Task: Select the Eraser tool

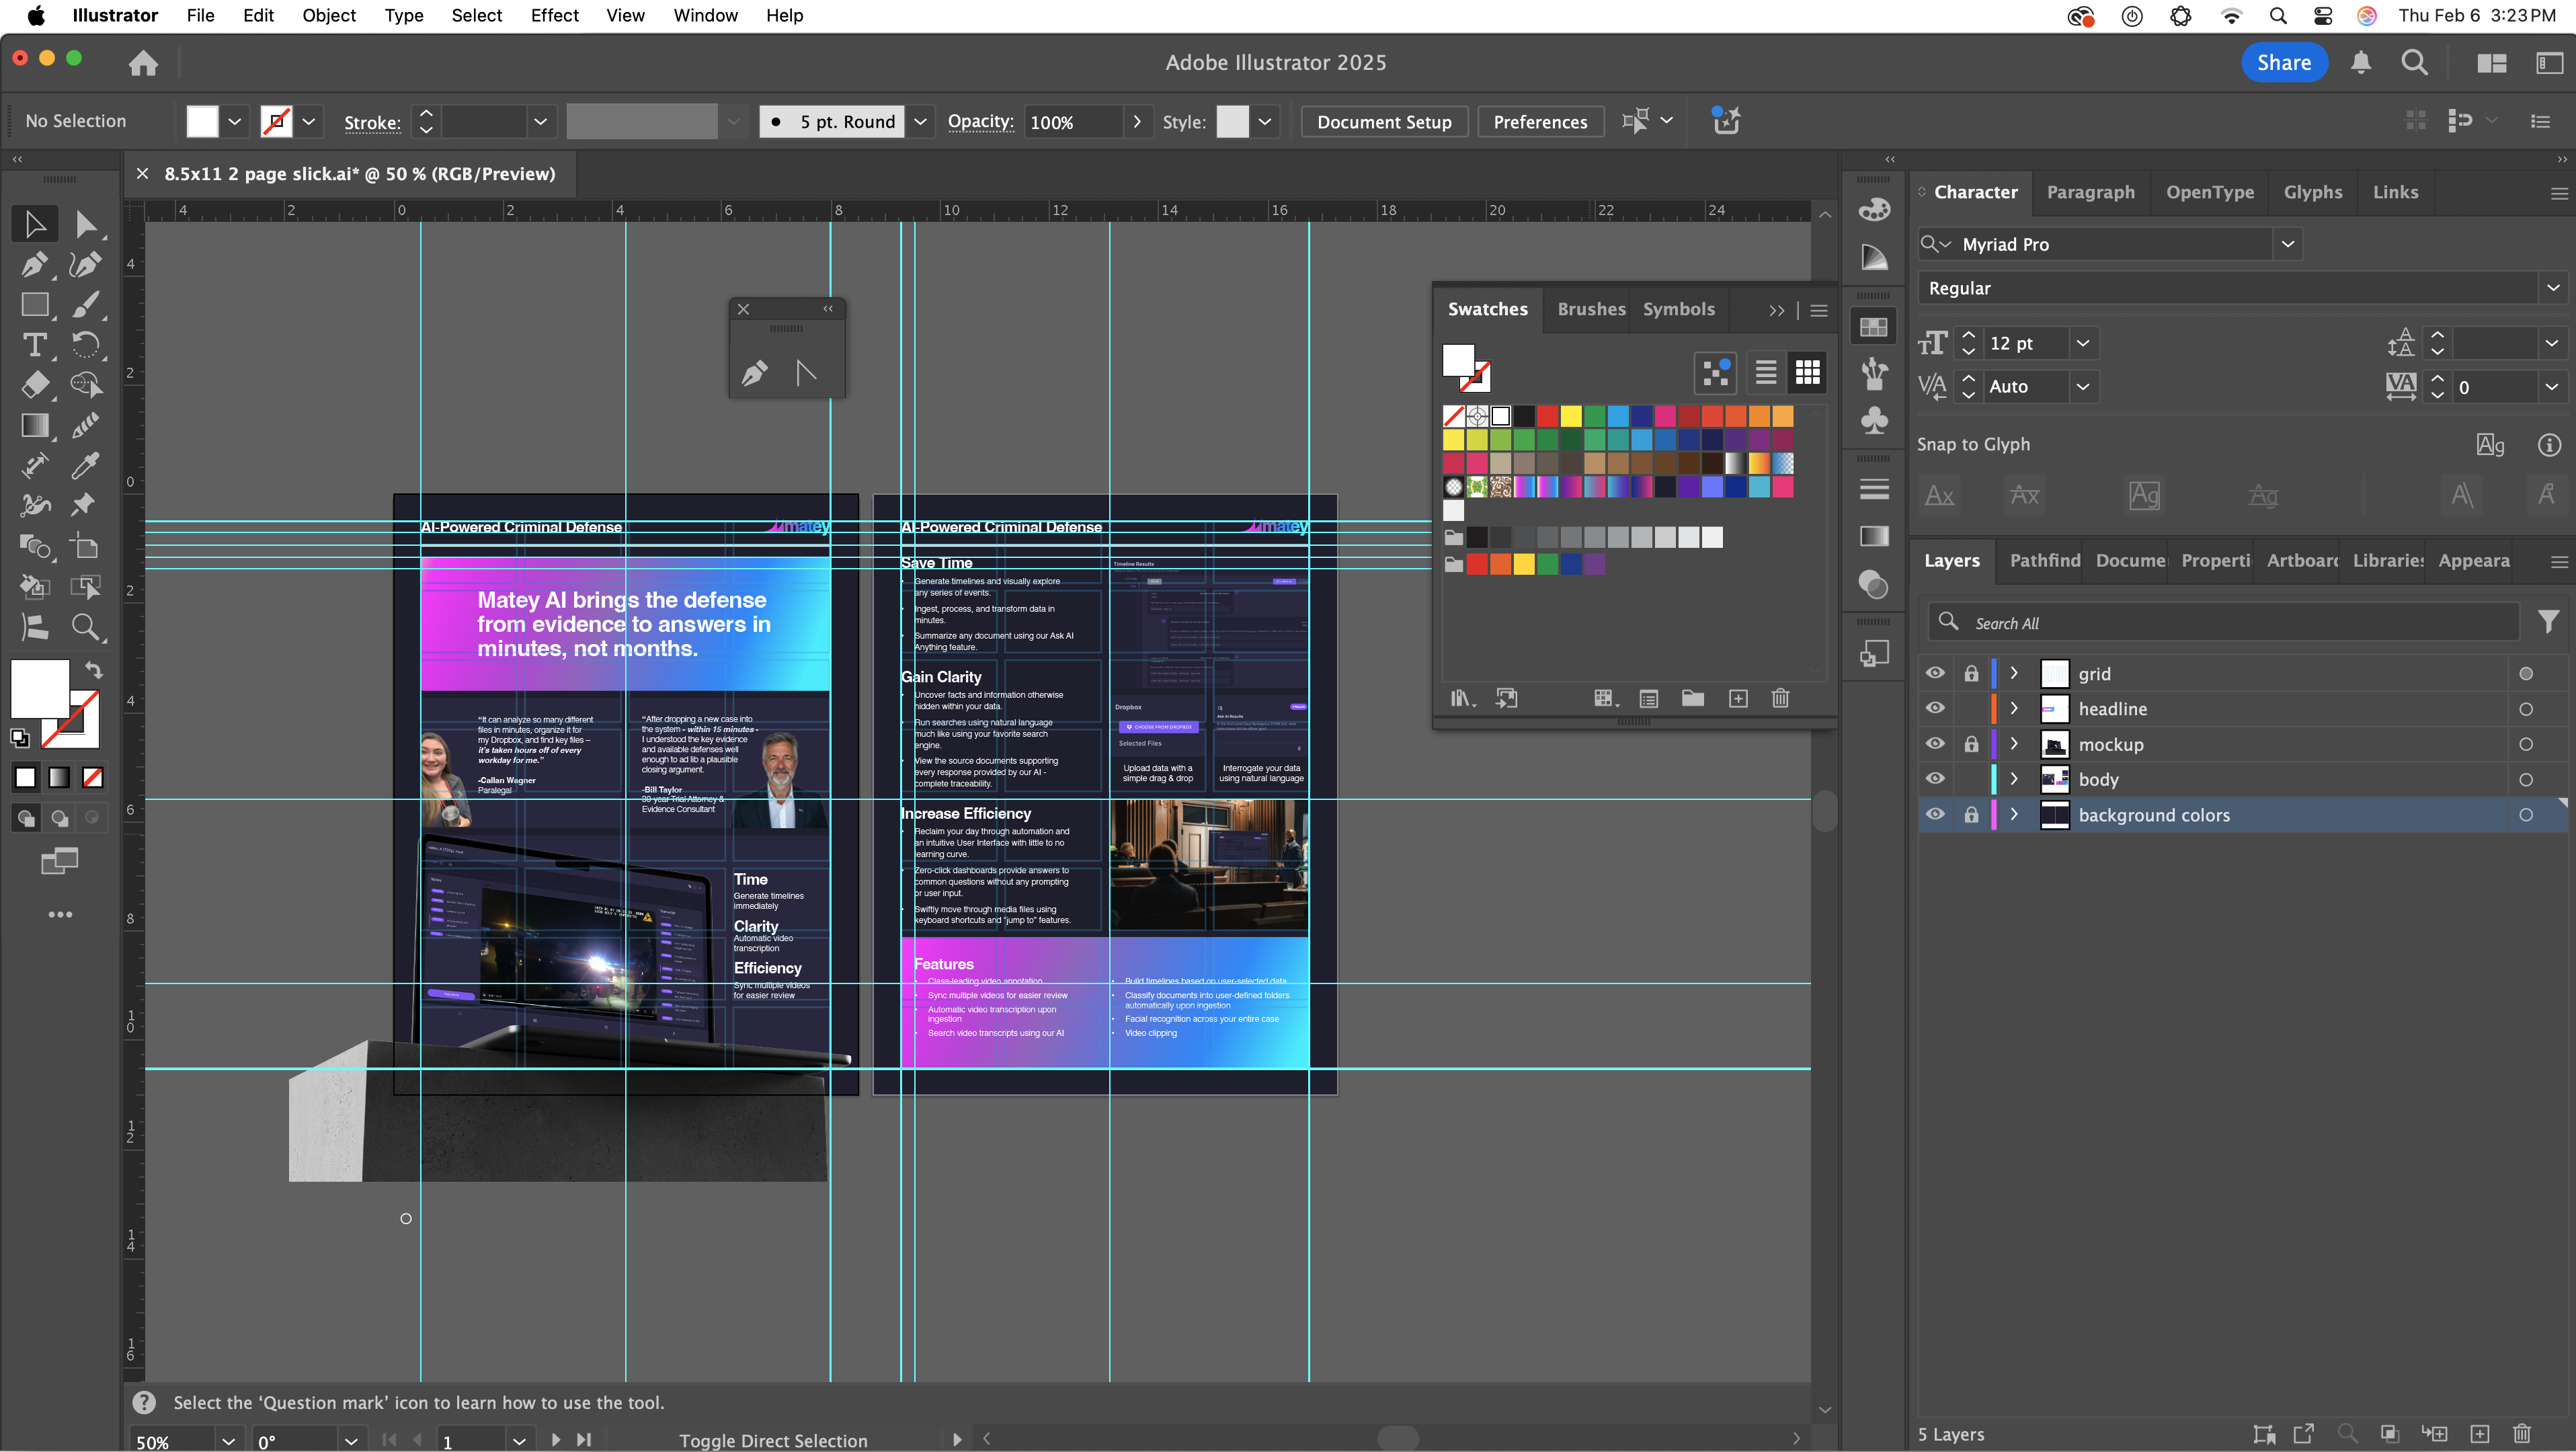Action: point(35,385)
